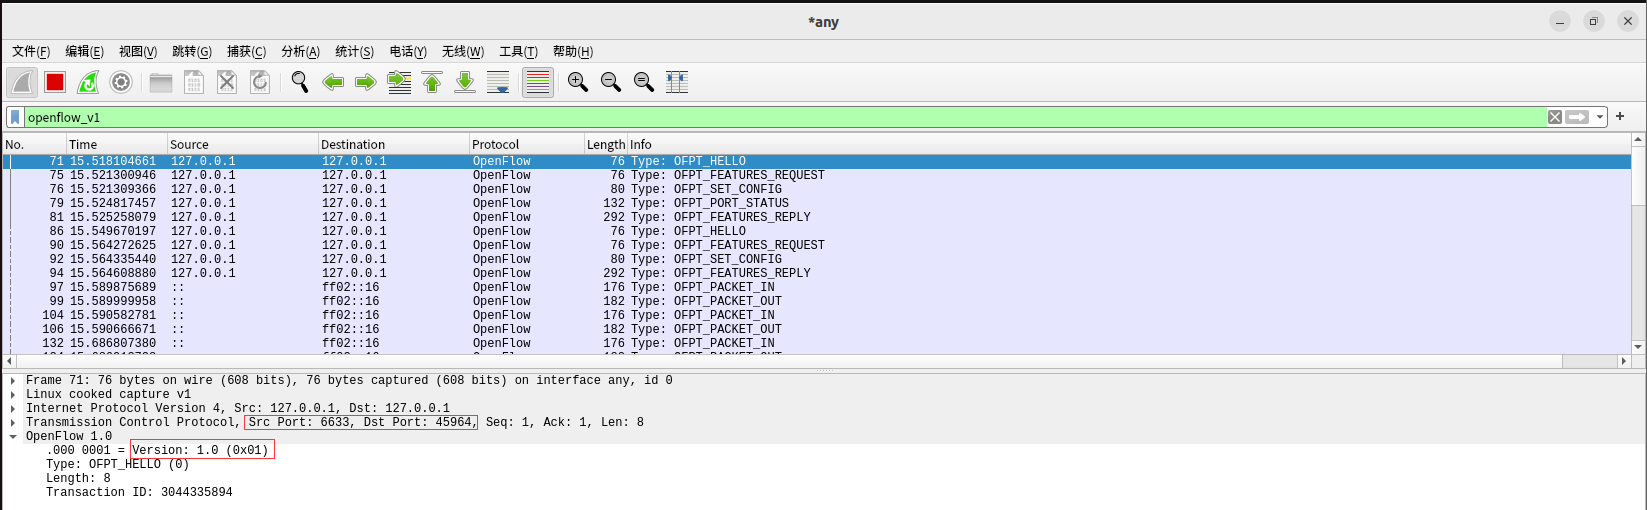Restart the current capture

point(88,82)
